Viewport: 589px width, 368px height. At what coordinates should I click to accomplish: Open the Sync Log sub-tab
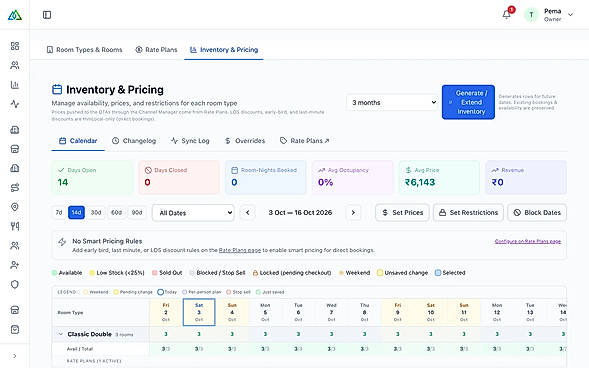190,141
